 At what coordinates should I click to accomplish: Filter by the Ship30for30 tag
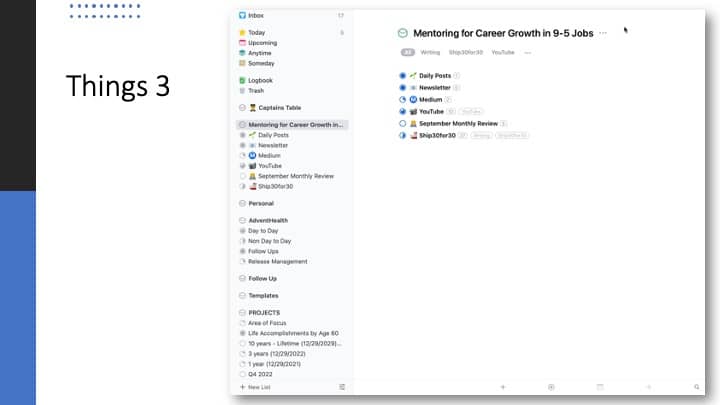click(x=466, y=52)
